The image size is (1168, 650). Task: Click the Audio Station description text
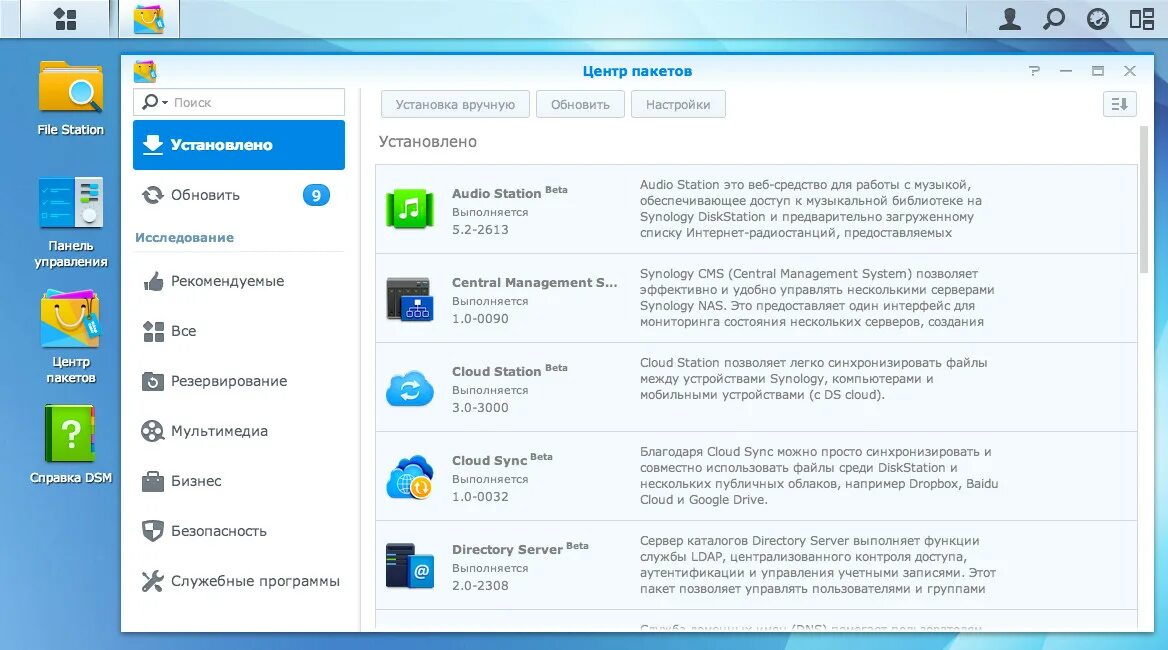[x=810, y=208]
